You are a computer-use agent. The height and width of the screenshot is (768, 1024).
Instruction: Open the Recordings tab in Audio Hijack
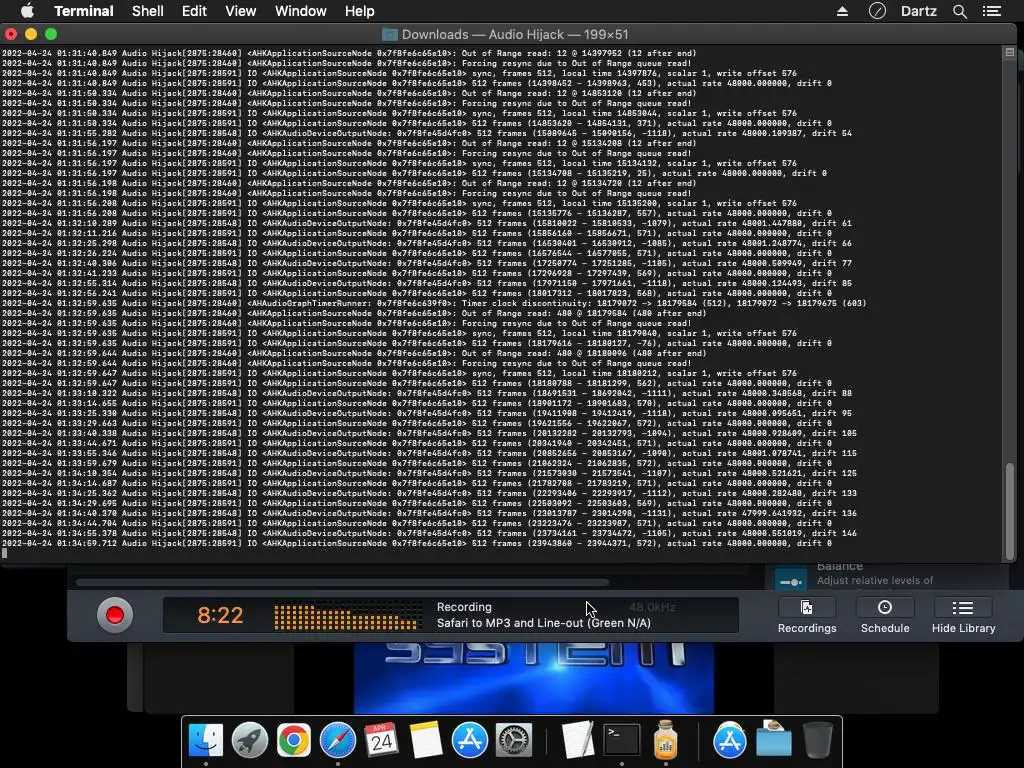[807, 616]
